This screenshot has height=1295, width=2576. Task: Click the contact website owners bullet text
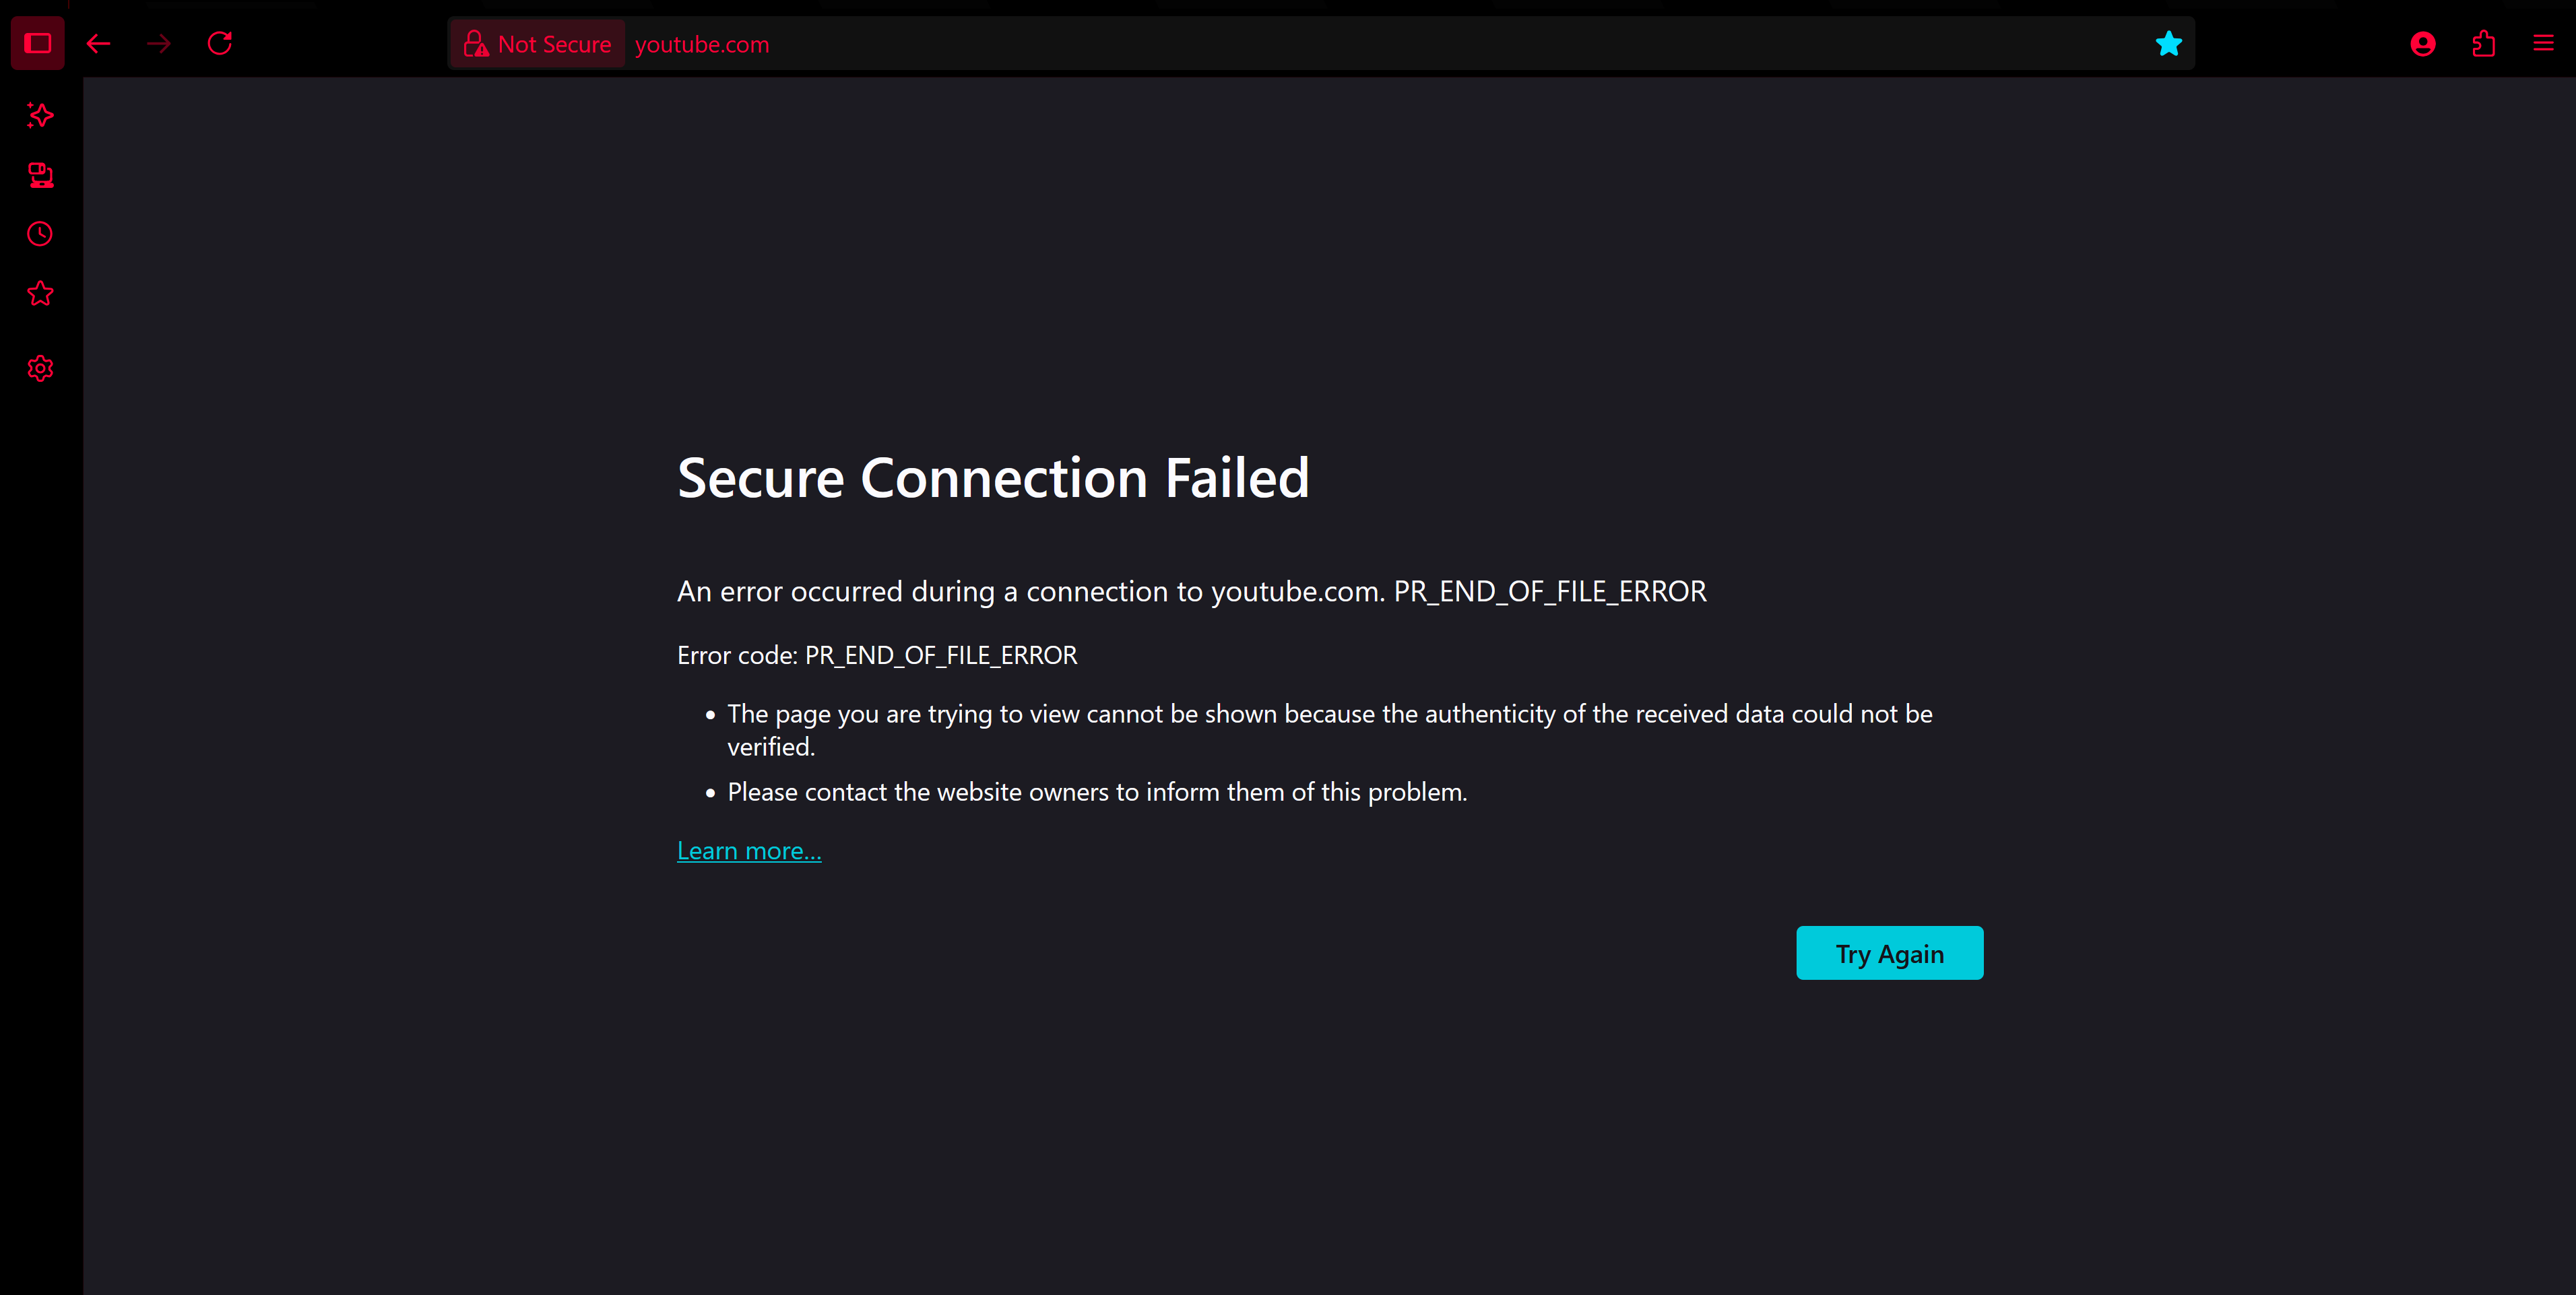click(x=1097, y=792)
